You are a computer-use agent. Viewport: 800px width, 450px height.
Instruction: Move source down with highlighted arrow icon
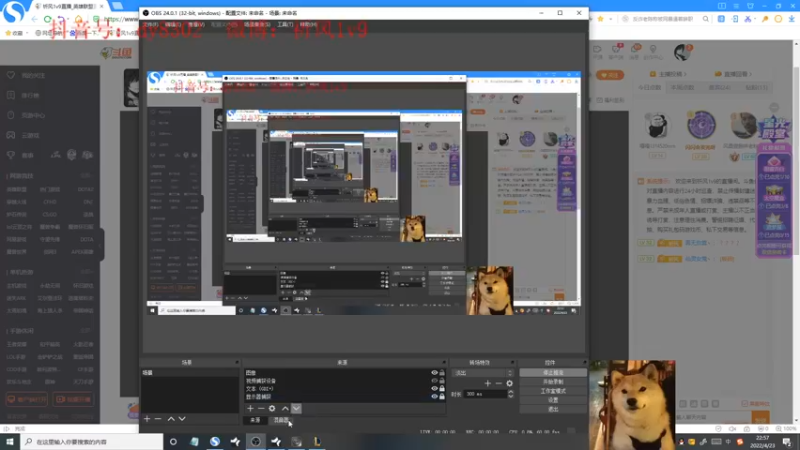[296, 408]
